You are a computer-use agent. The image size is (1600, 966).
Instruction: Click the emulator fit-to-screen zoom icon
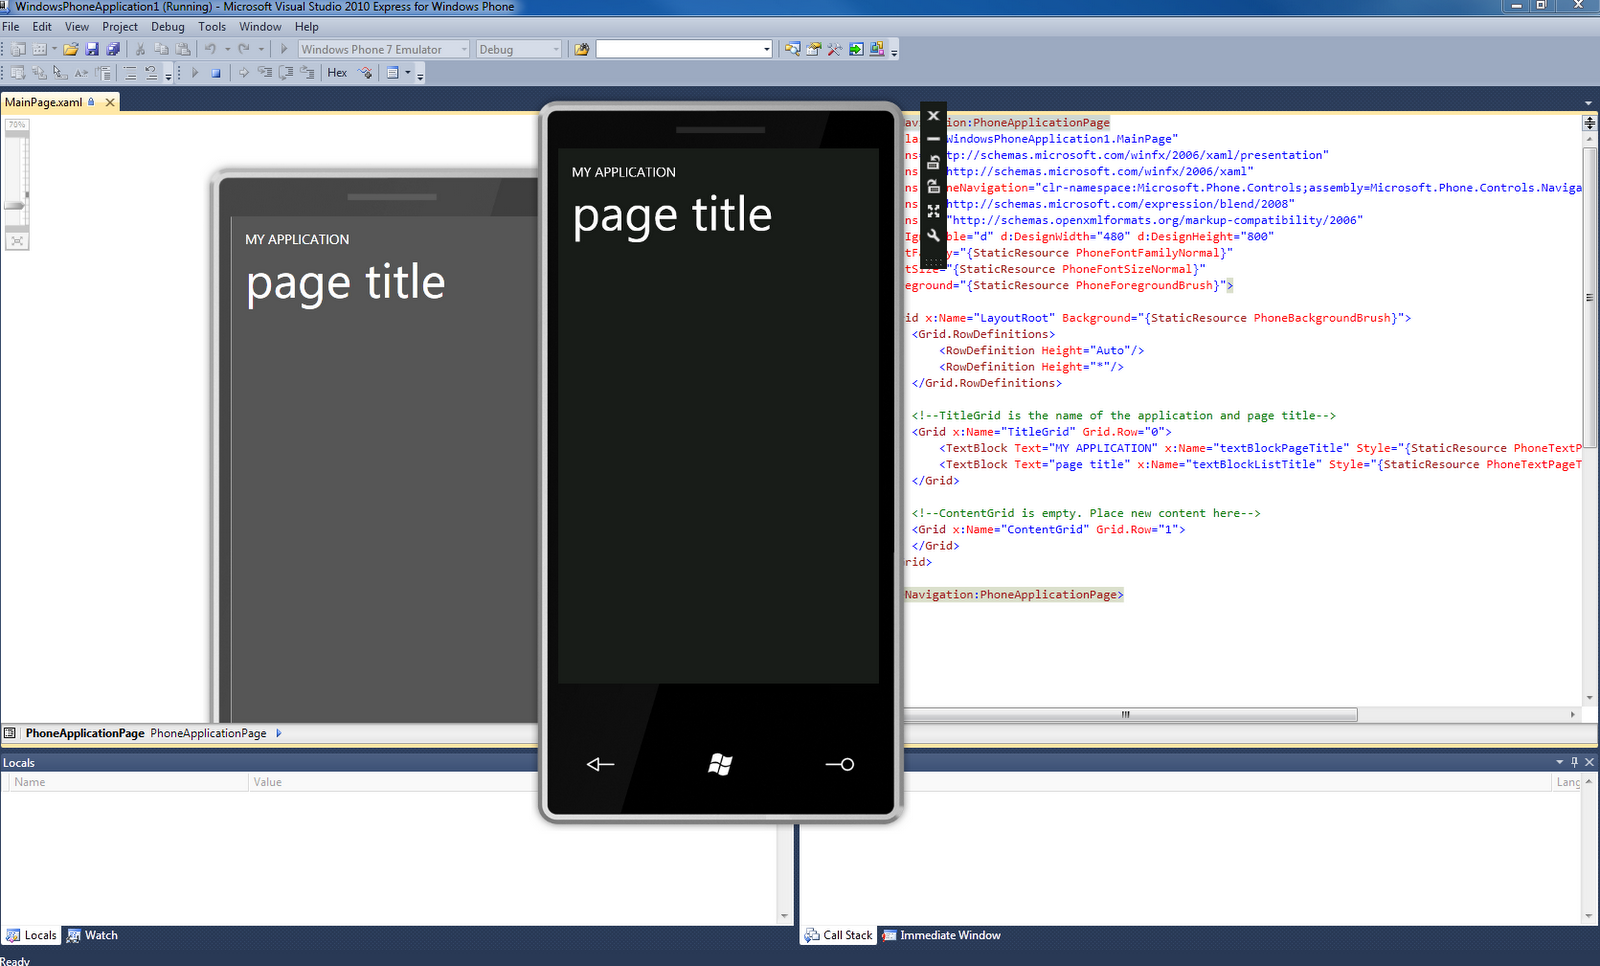pyautogui.click(x=933, y=211)
